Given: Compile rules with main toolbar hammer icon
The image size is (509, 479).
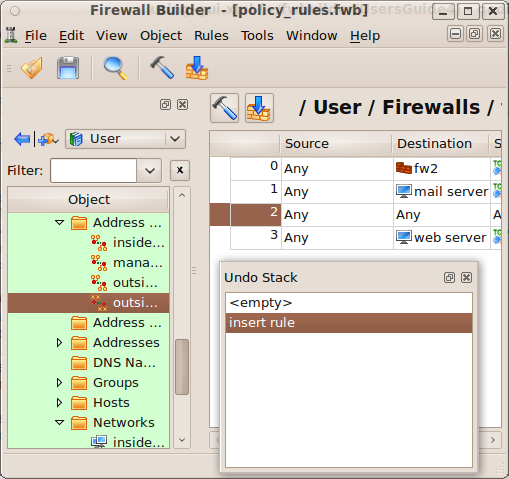Looking at the screenshot, I should coord(162,68).
